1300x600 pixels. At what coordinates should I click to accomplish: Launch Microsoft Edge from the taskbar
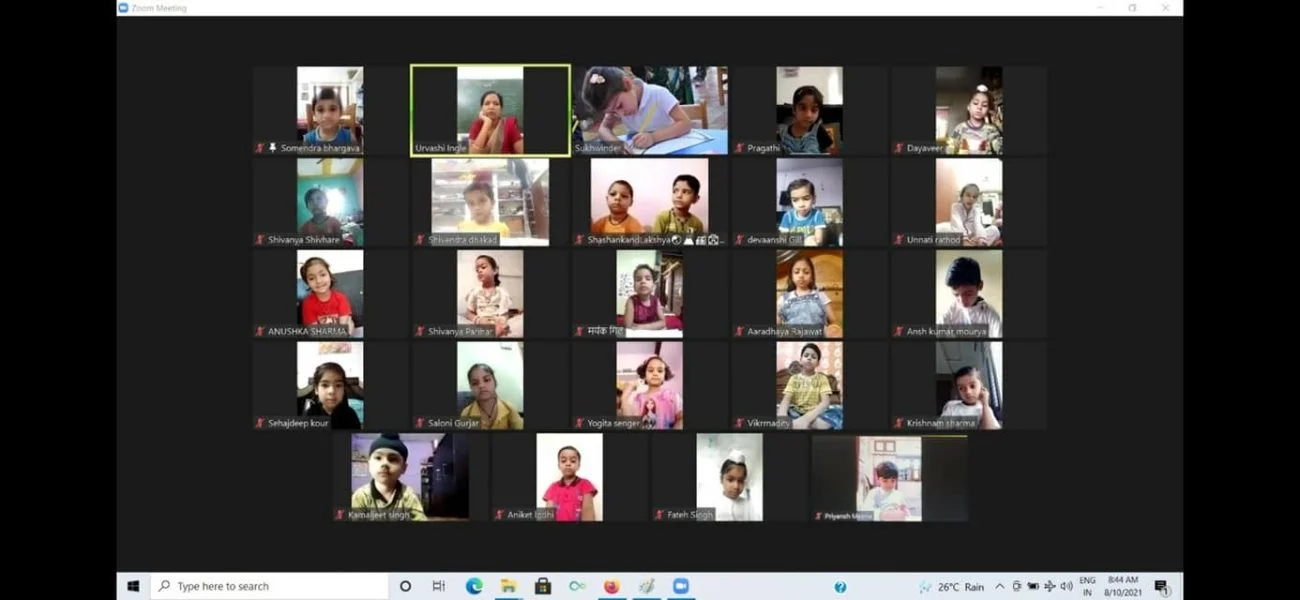pyautogui.click(x=473, y=586)
